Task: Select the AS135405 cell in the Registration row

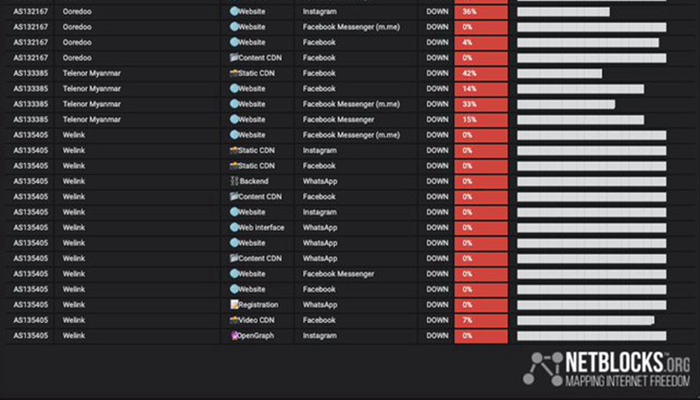Action: 31,305
